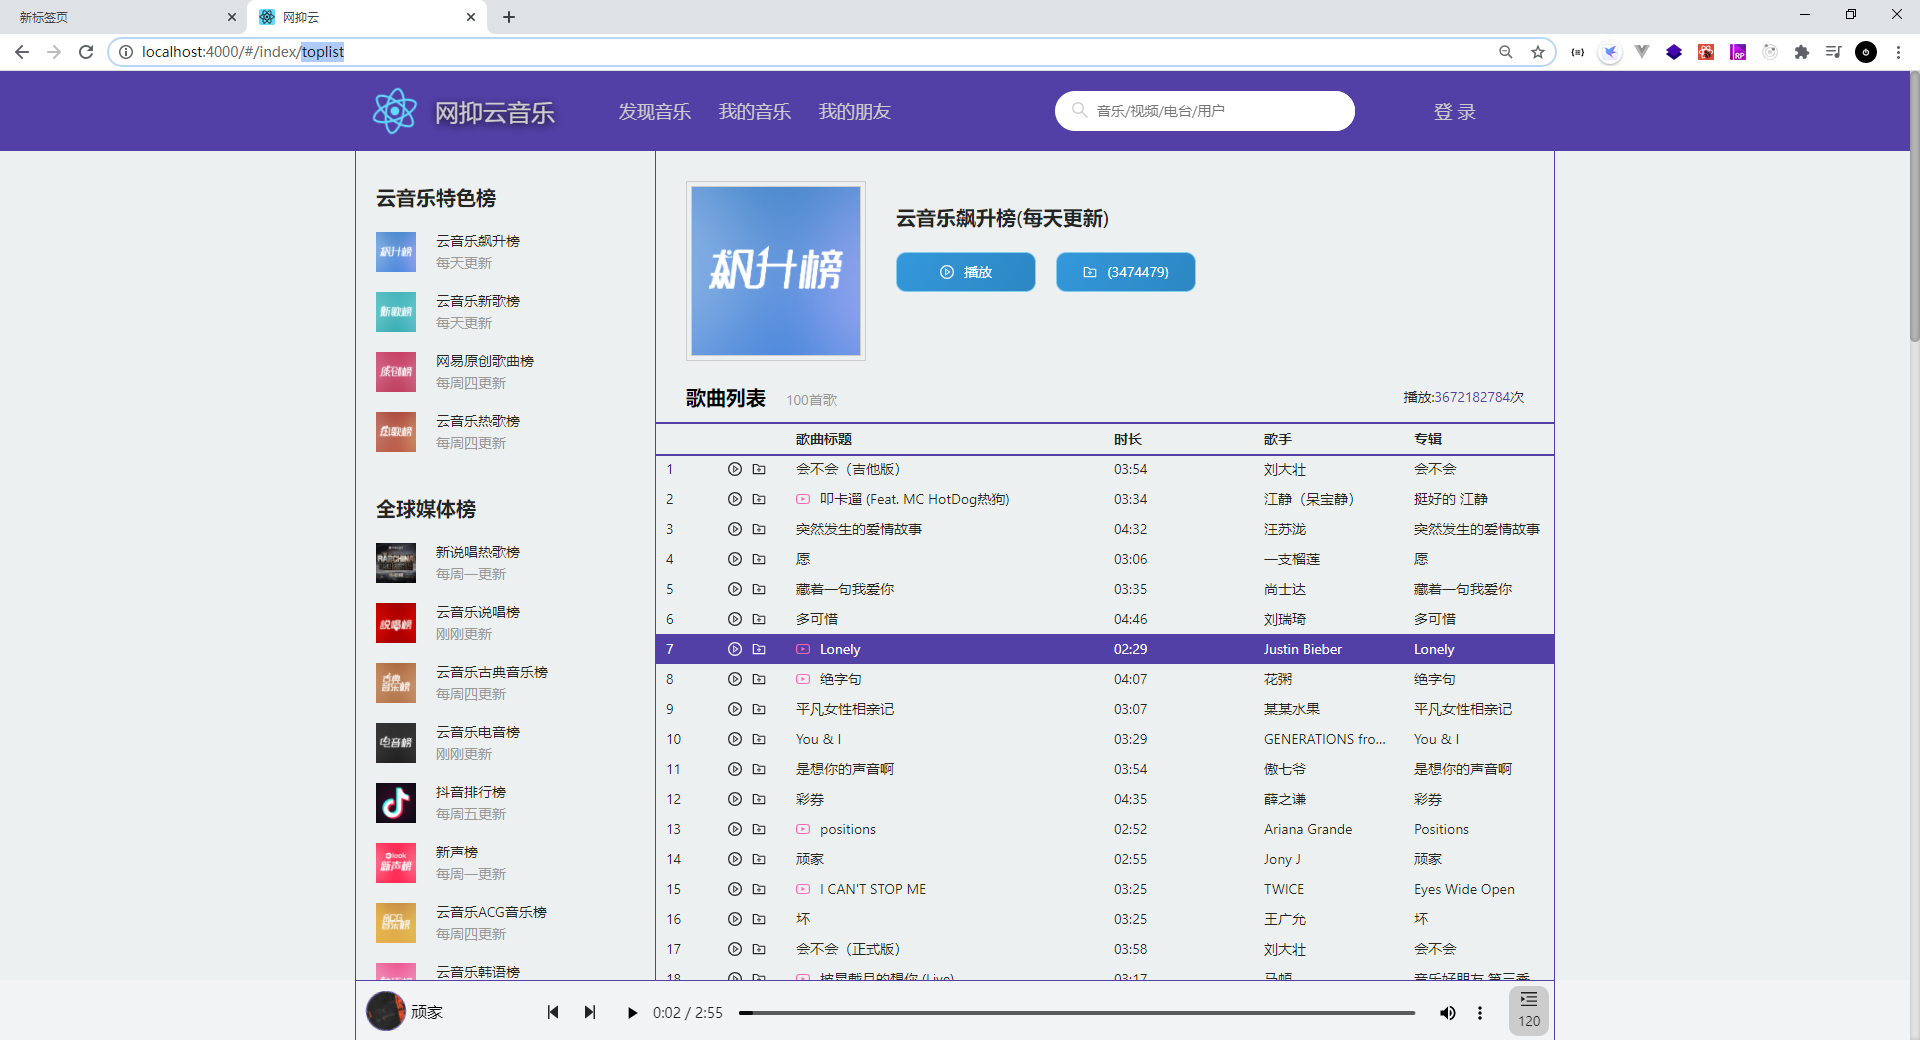Add You & I to playlist via folder icon
The image size is (1920, 1040).
(x=759, y=739)
